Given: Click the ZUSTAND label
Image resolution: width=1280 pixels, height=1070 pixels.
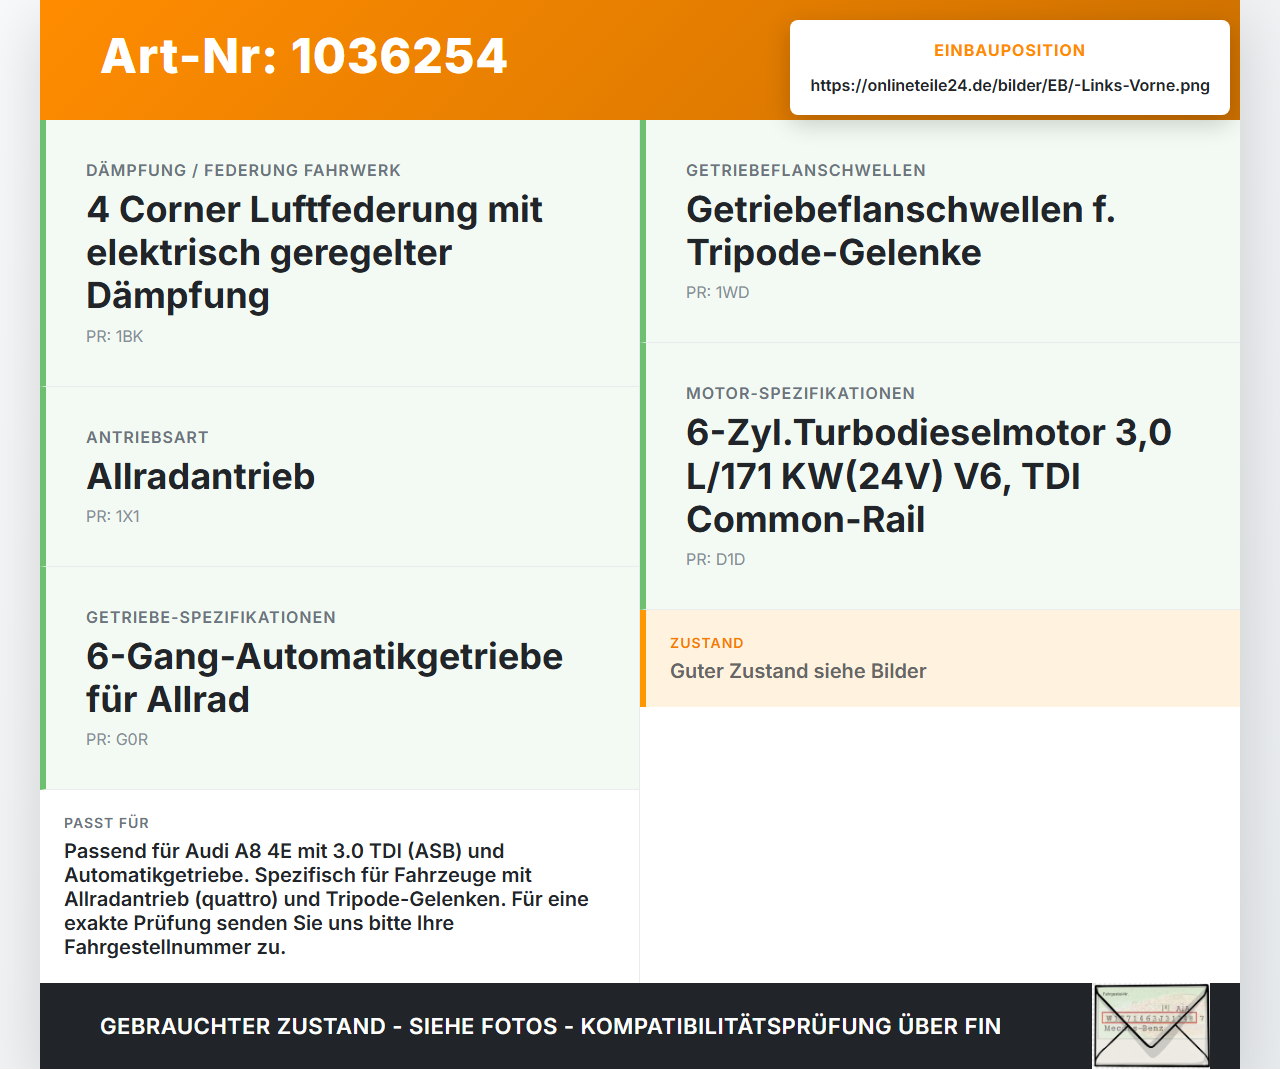Looking at the screenshot, I should click(x=707, y=643).
